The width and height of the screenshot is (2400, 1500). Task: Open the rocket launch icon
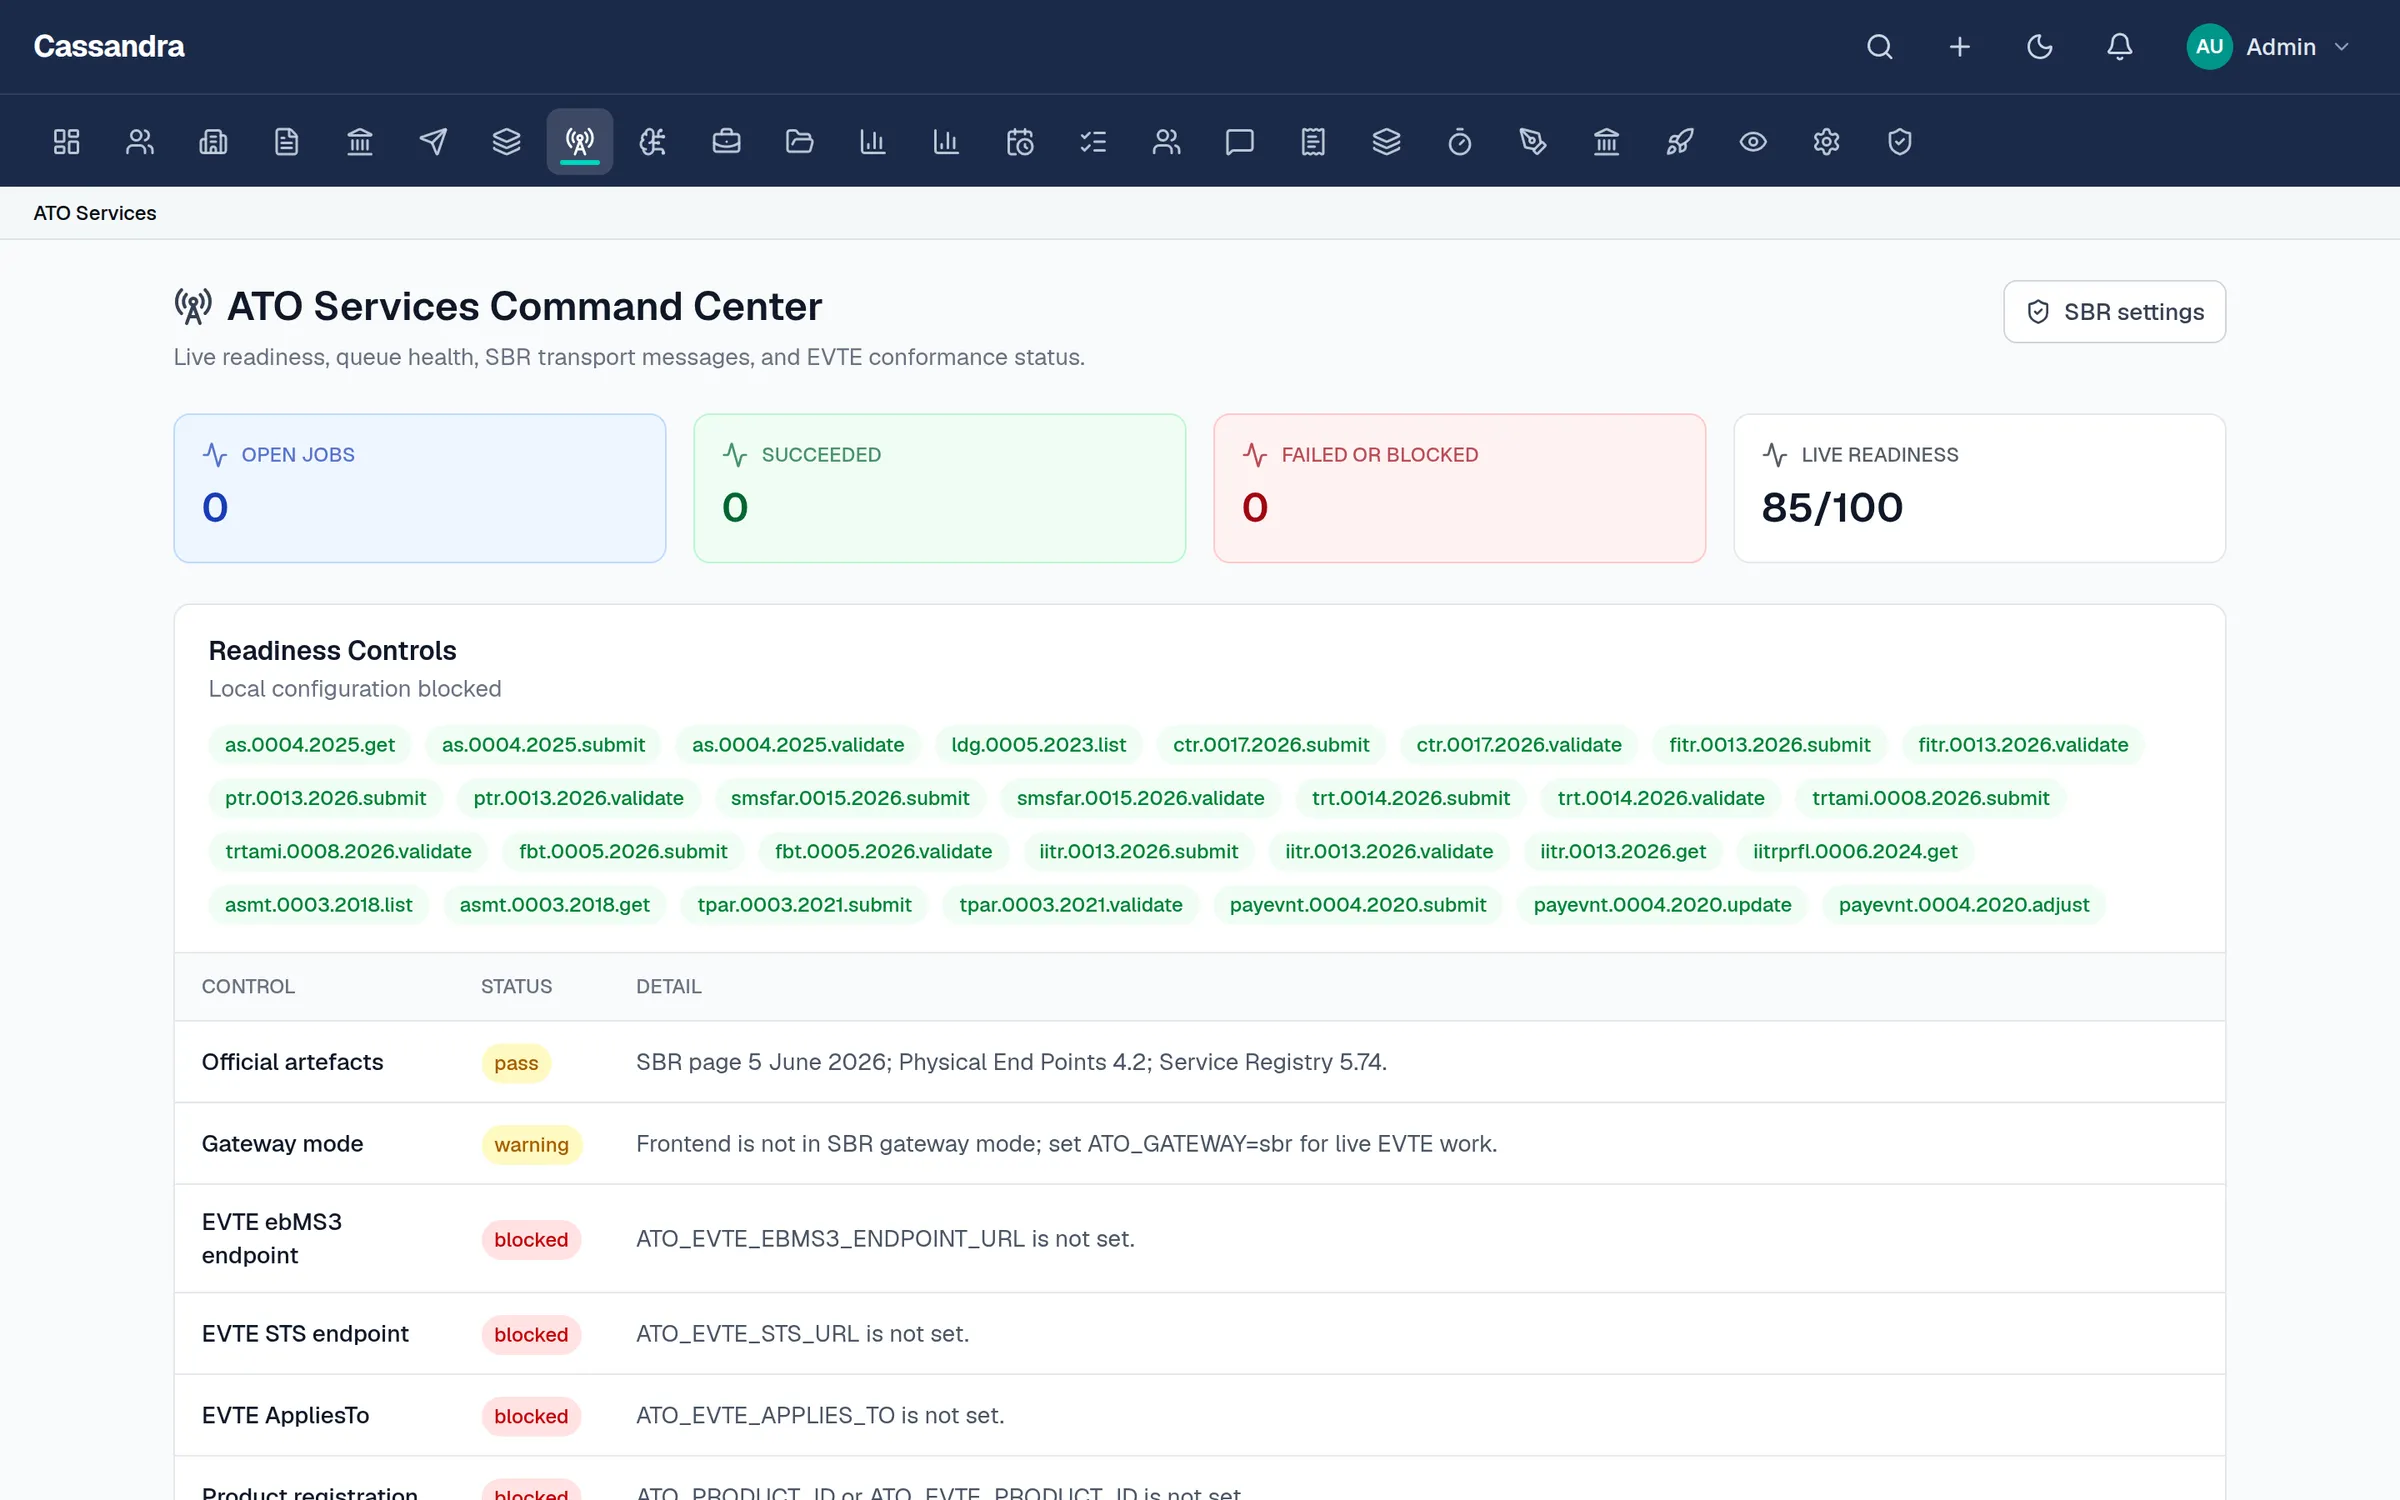[x=1680, y=142]
